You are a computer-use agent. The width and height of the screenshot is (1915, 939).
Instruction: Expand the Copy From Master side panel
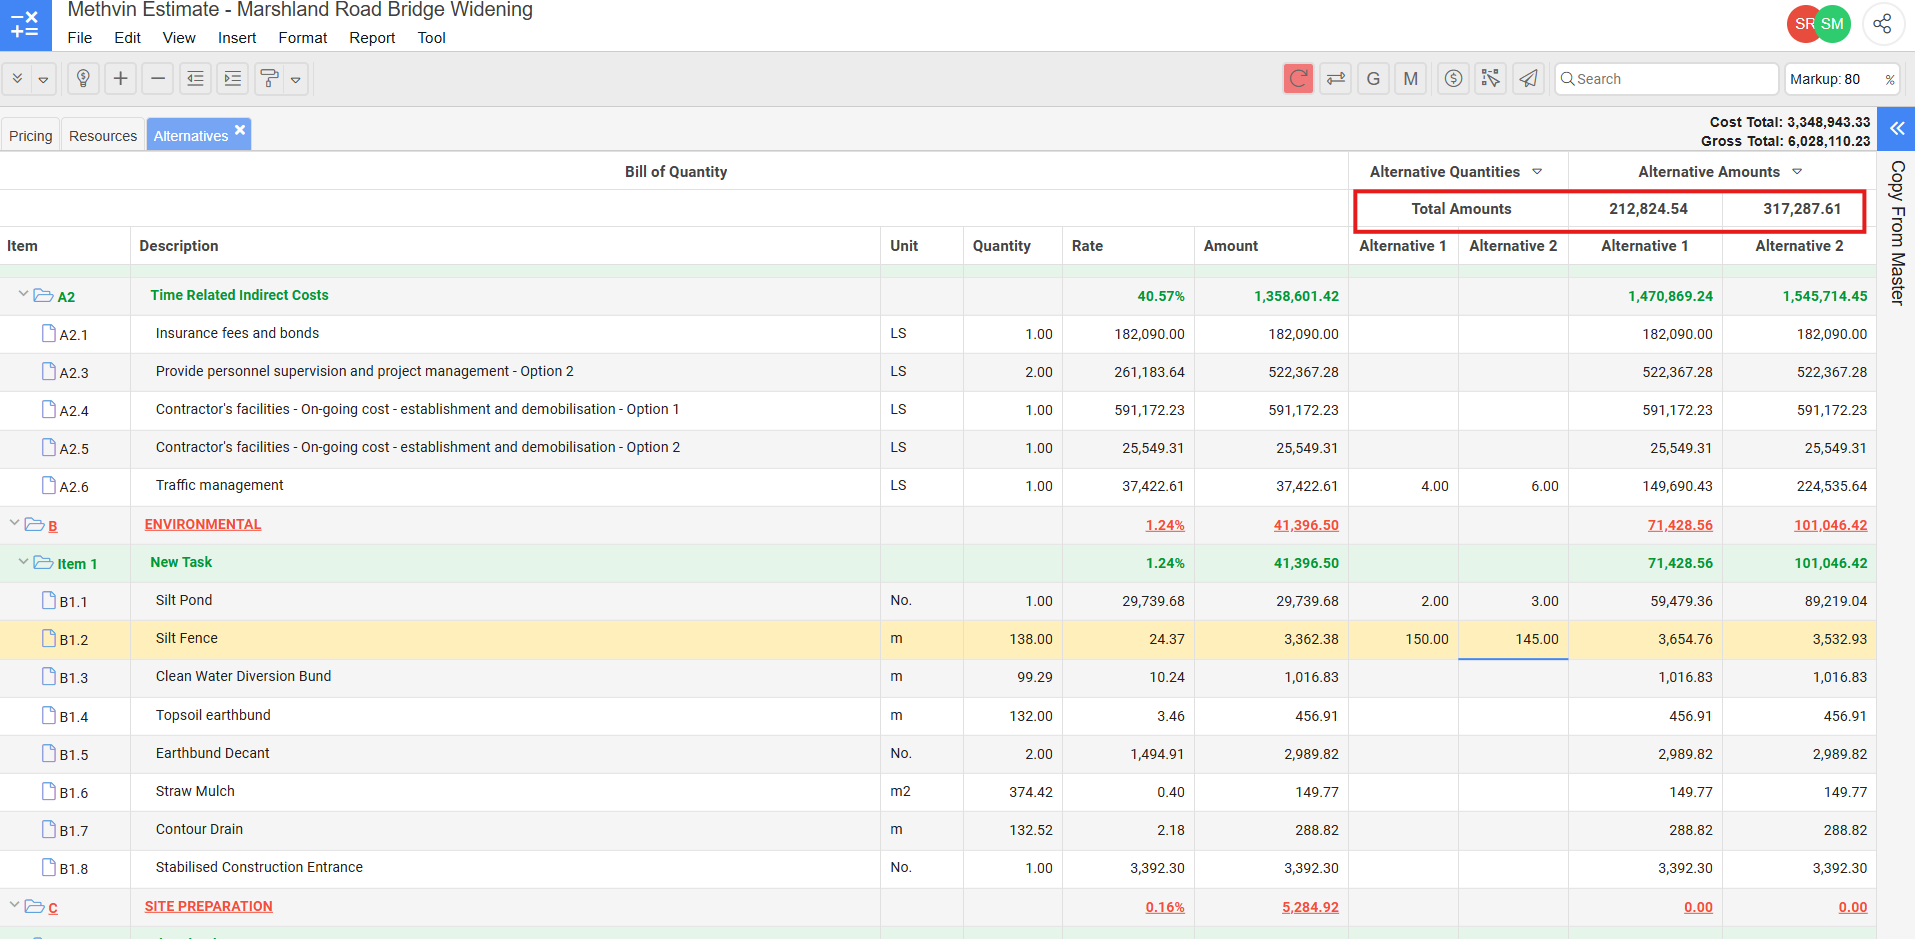1896,129
